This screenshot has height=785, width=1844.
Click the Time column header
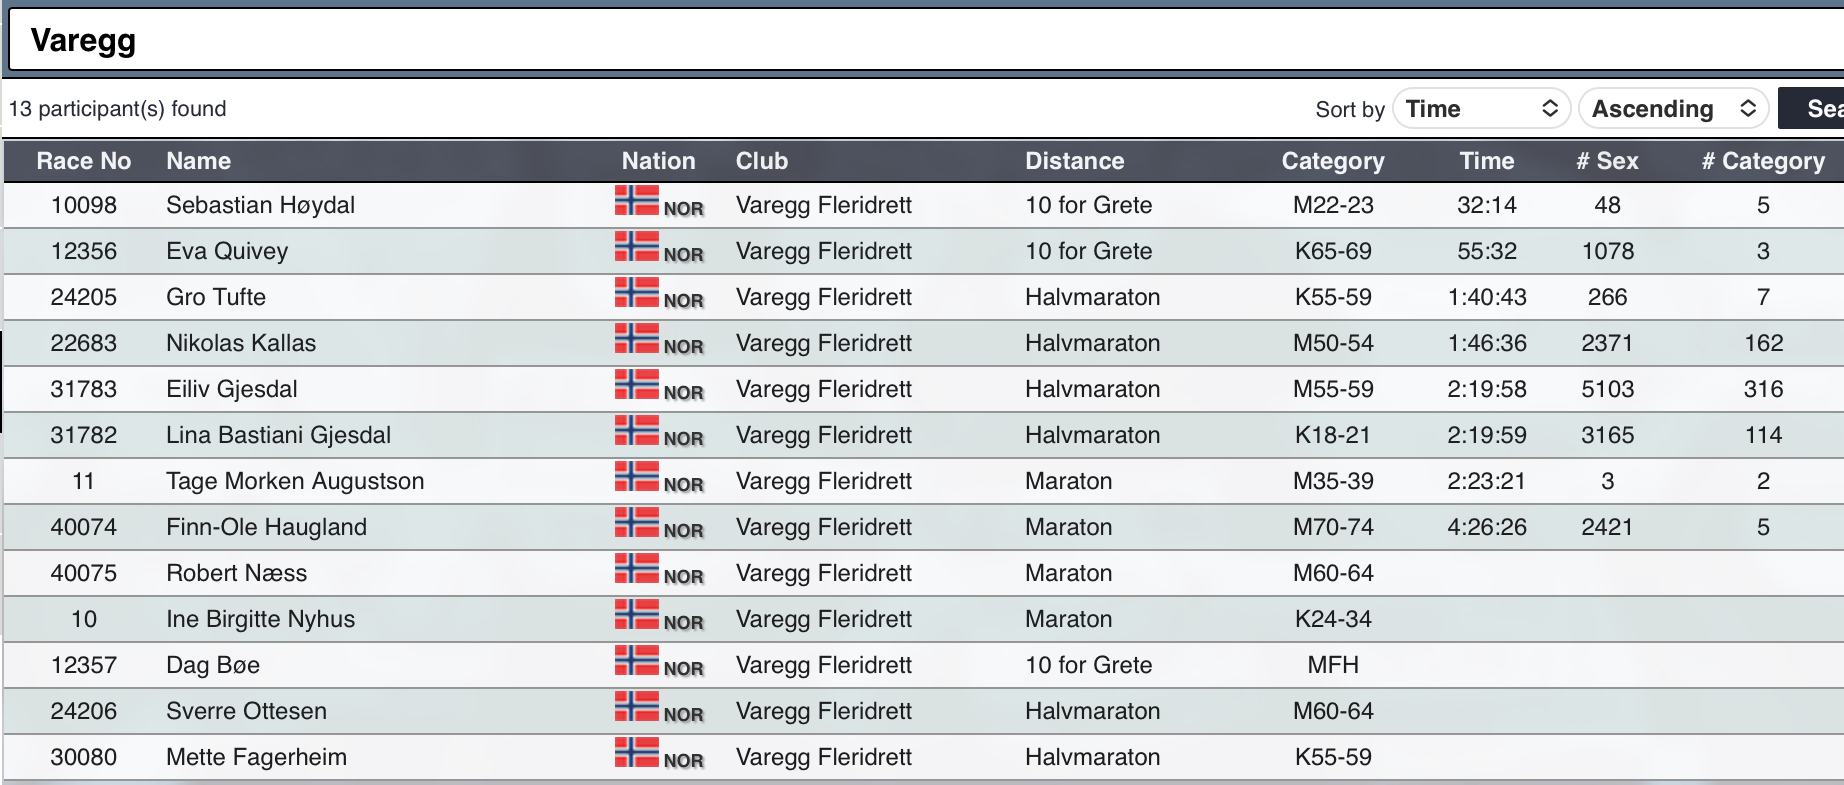pos(1486,161)
